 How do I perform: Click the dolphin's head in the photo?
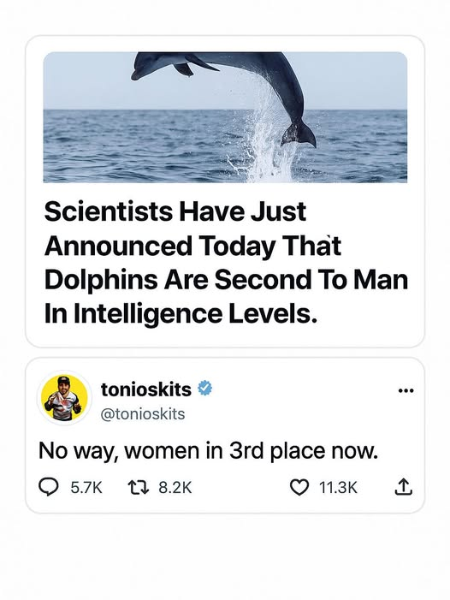point(150,66)
